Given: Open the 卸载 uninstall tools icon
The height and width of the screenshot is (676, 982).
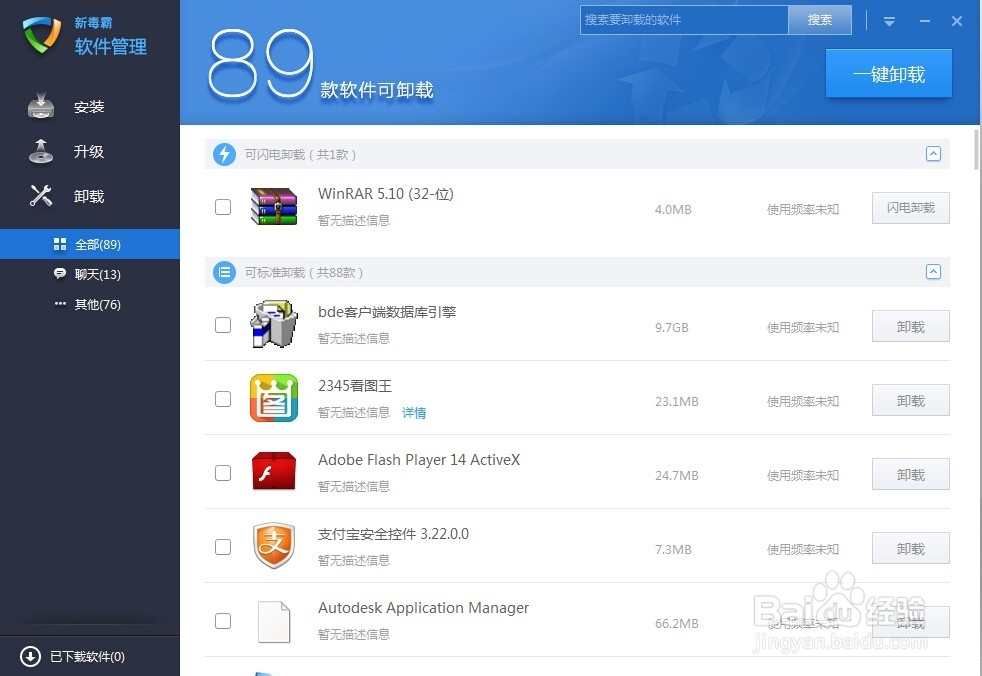Looking at the screenshot, I should coord(41,195).
